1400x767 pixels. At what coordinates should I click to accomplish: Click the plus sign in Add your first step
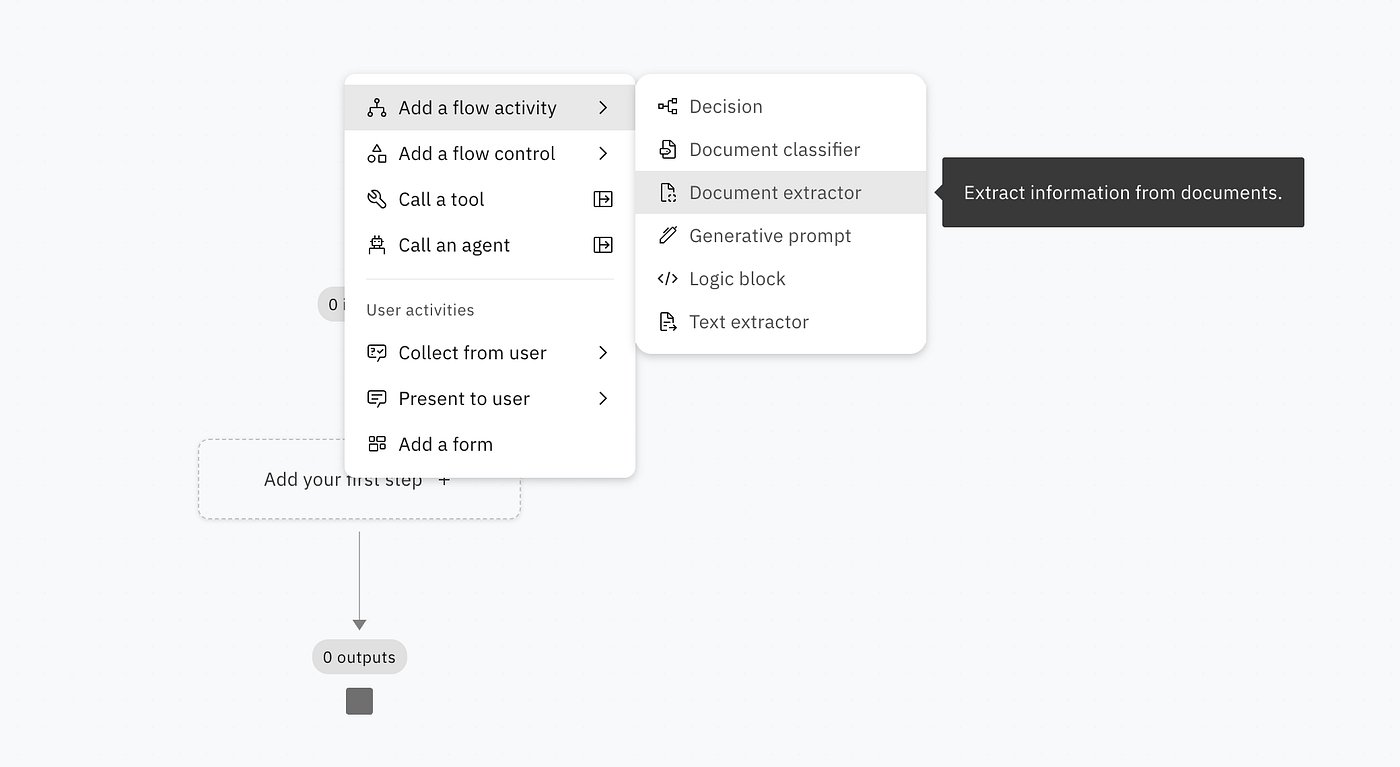[x=444, y=480]
